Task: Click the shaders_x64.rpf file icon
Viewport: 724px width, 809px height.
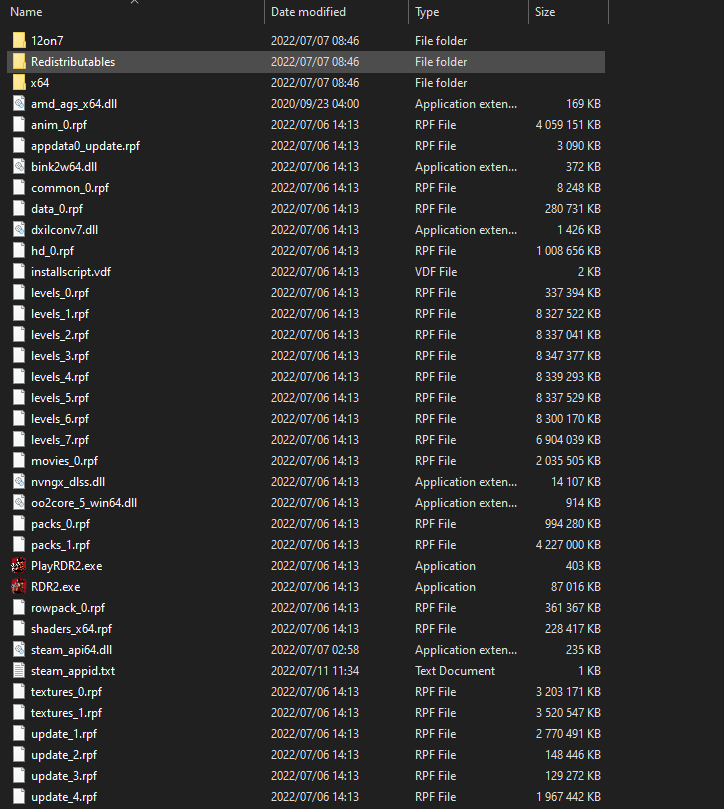Action: 19,628
